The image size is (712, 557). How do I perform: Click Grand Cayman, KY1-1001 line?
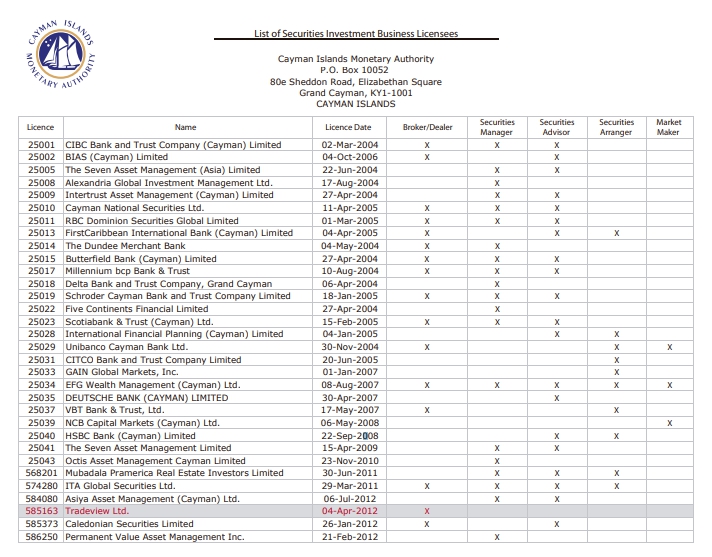click(x=356, y=93)
